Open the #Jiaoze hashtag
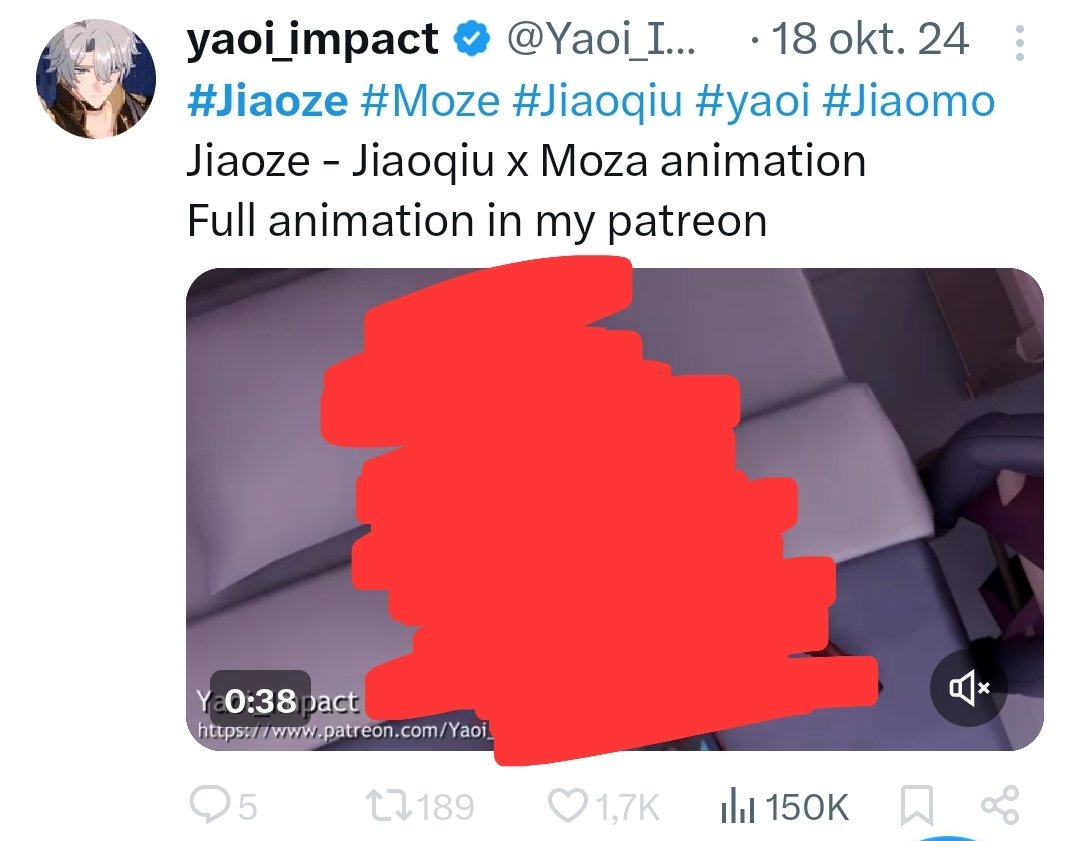 click(267, 101)
